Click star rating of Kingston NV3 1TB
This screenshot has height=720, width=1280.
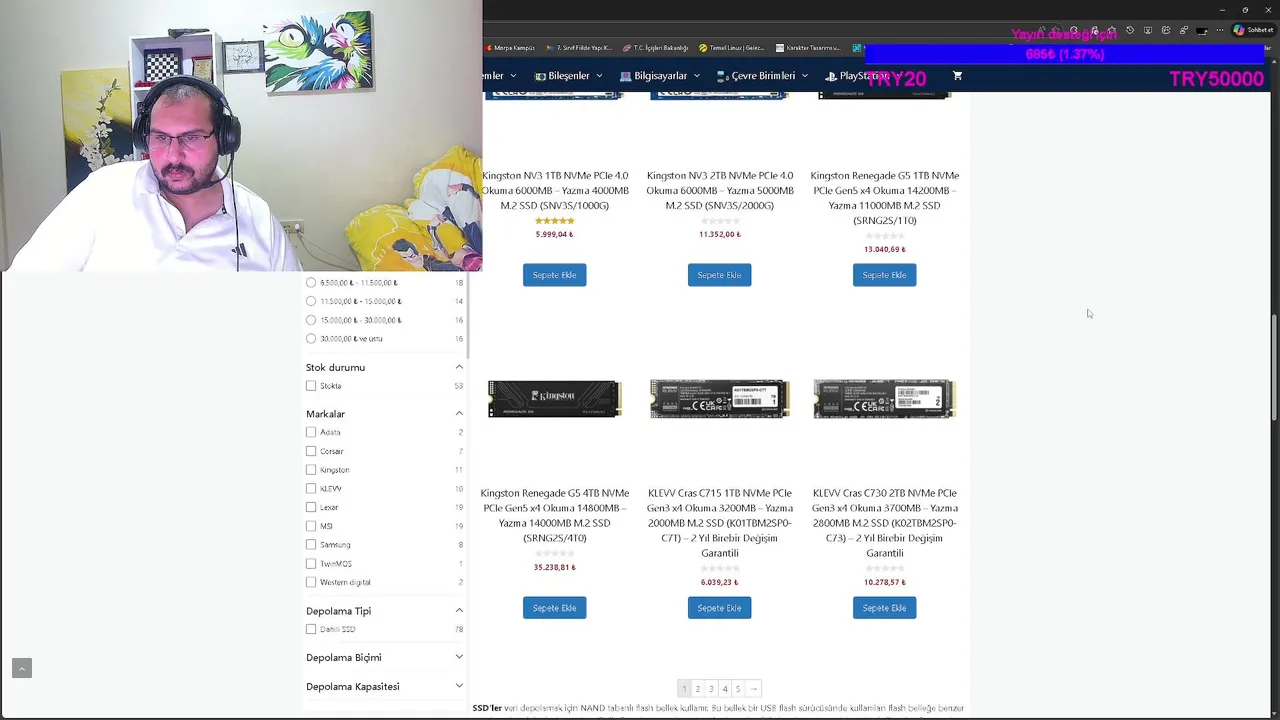point(555,221)
